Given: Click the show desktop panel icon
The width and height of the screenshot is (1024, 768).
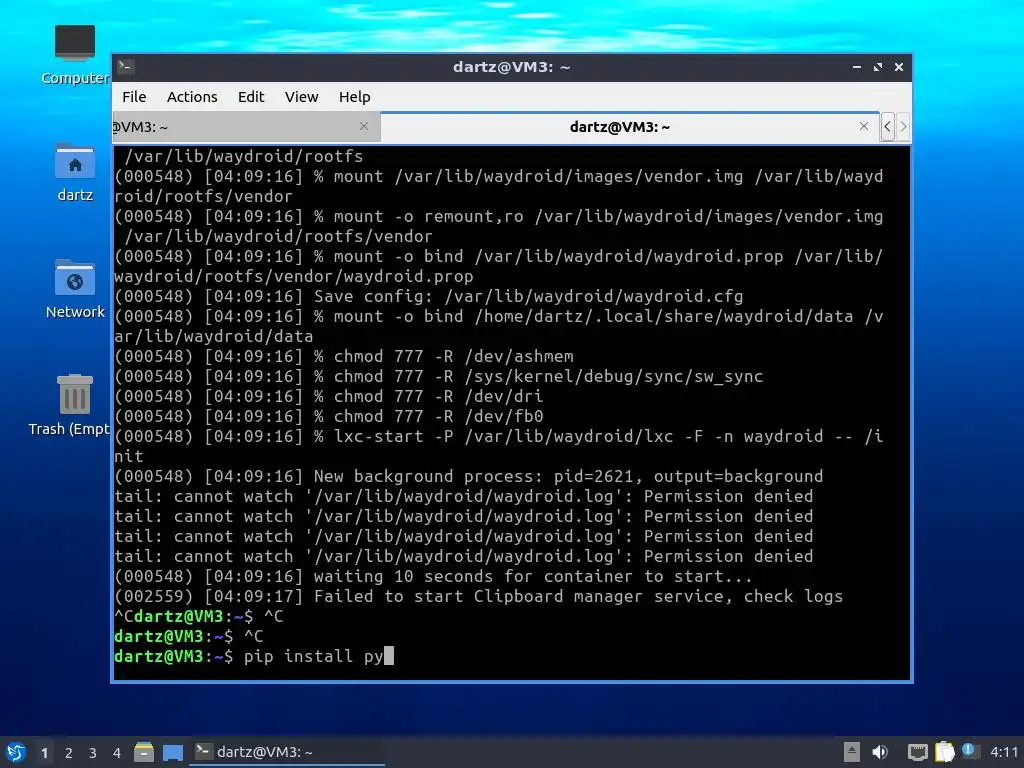Looking at the screenshot, I should coord(172,753).
